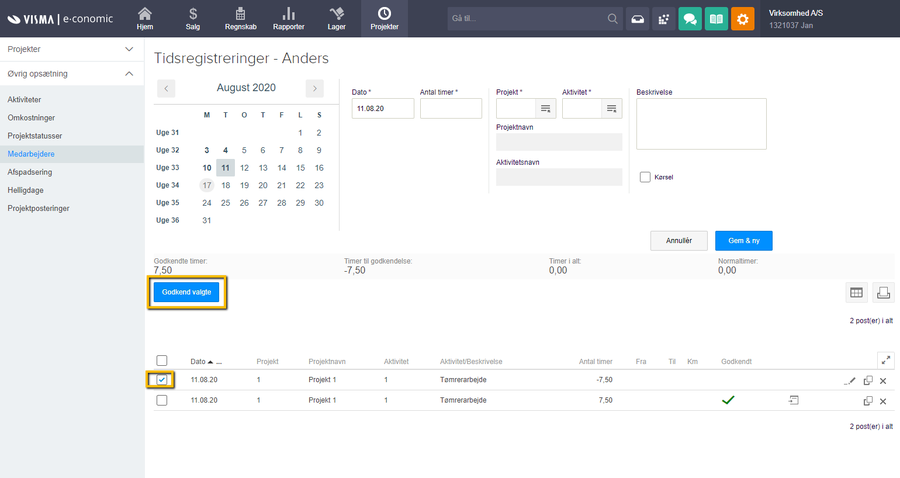Click the inbox tray icon
Viewport: 900px width, 478px height.
pos(638,19)
